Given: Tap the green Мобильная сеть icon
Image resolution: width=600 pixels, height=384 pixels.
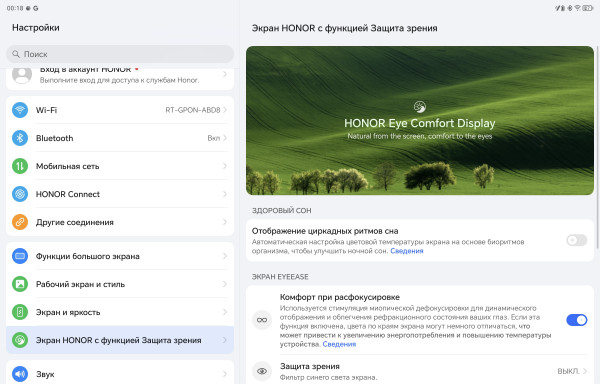Looking at the screenshot, I should point(20,166).
